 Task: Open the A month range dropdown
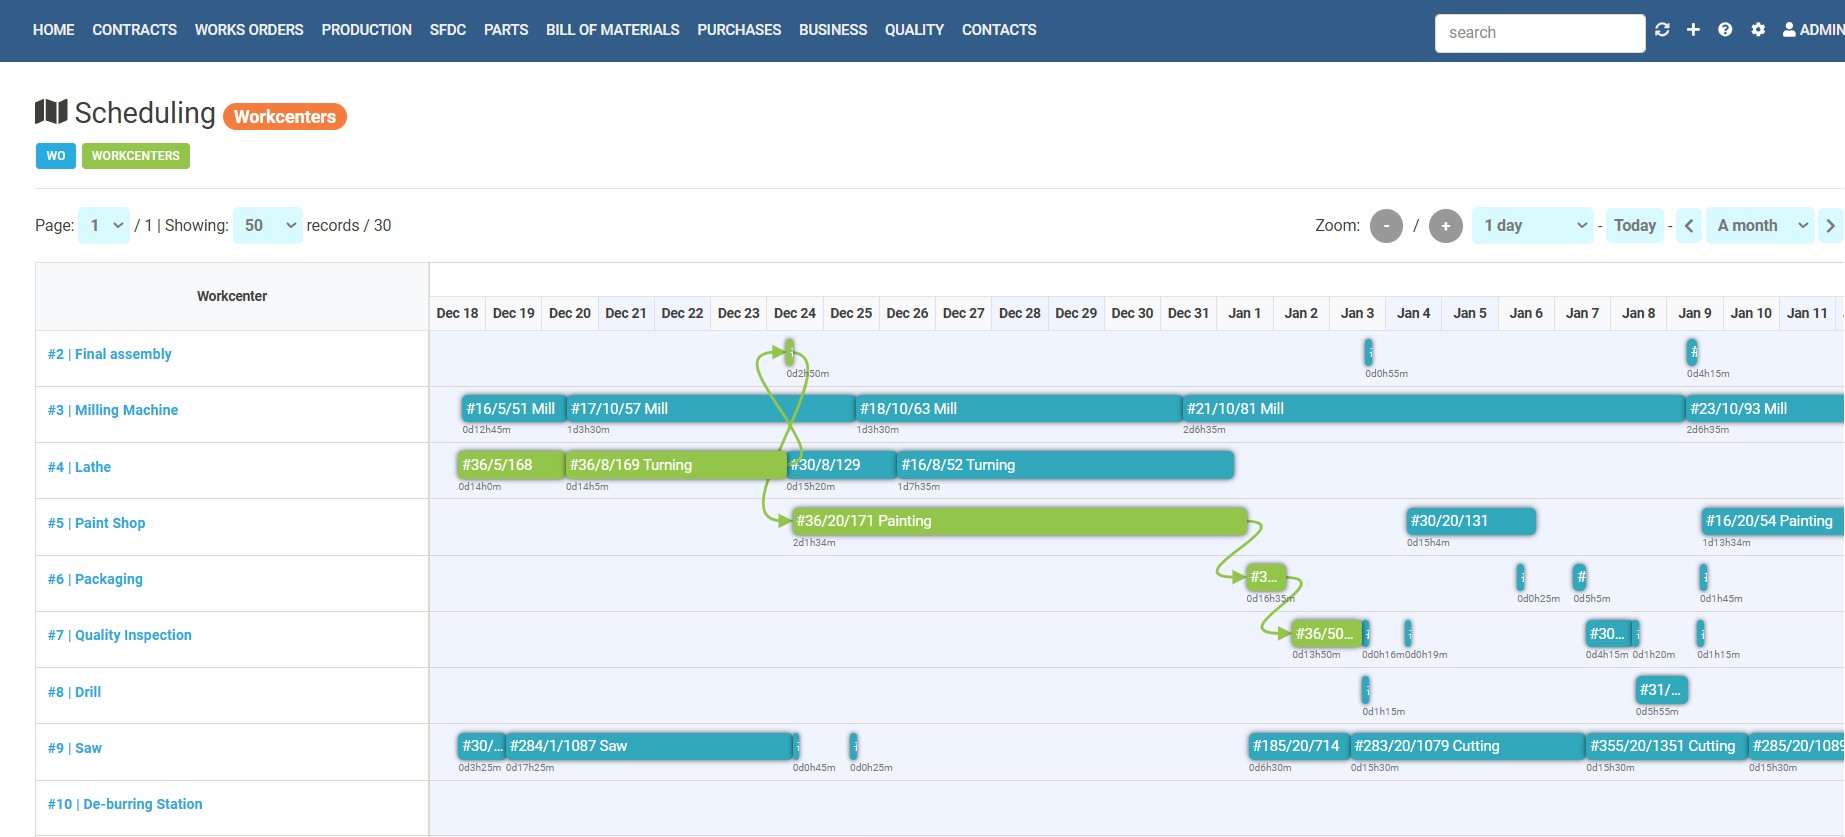(1761, 226)
